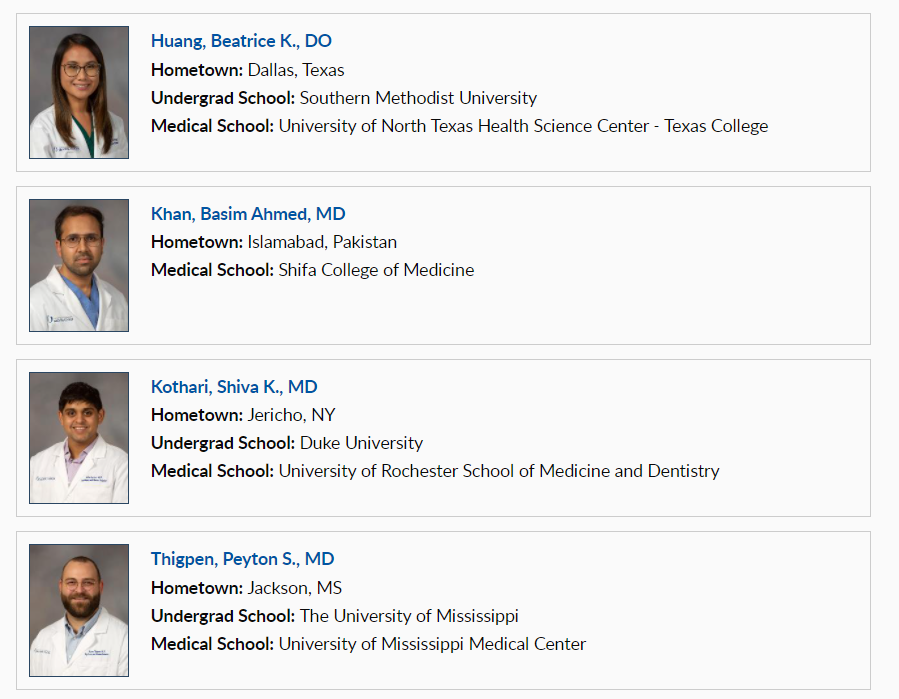Click the photo beside Thigpen, Peyton S.
Image resolution: width=899 pixels, height=699 pixels.
(79, 610)
